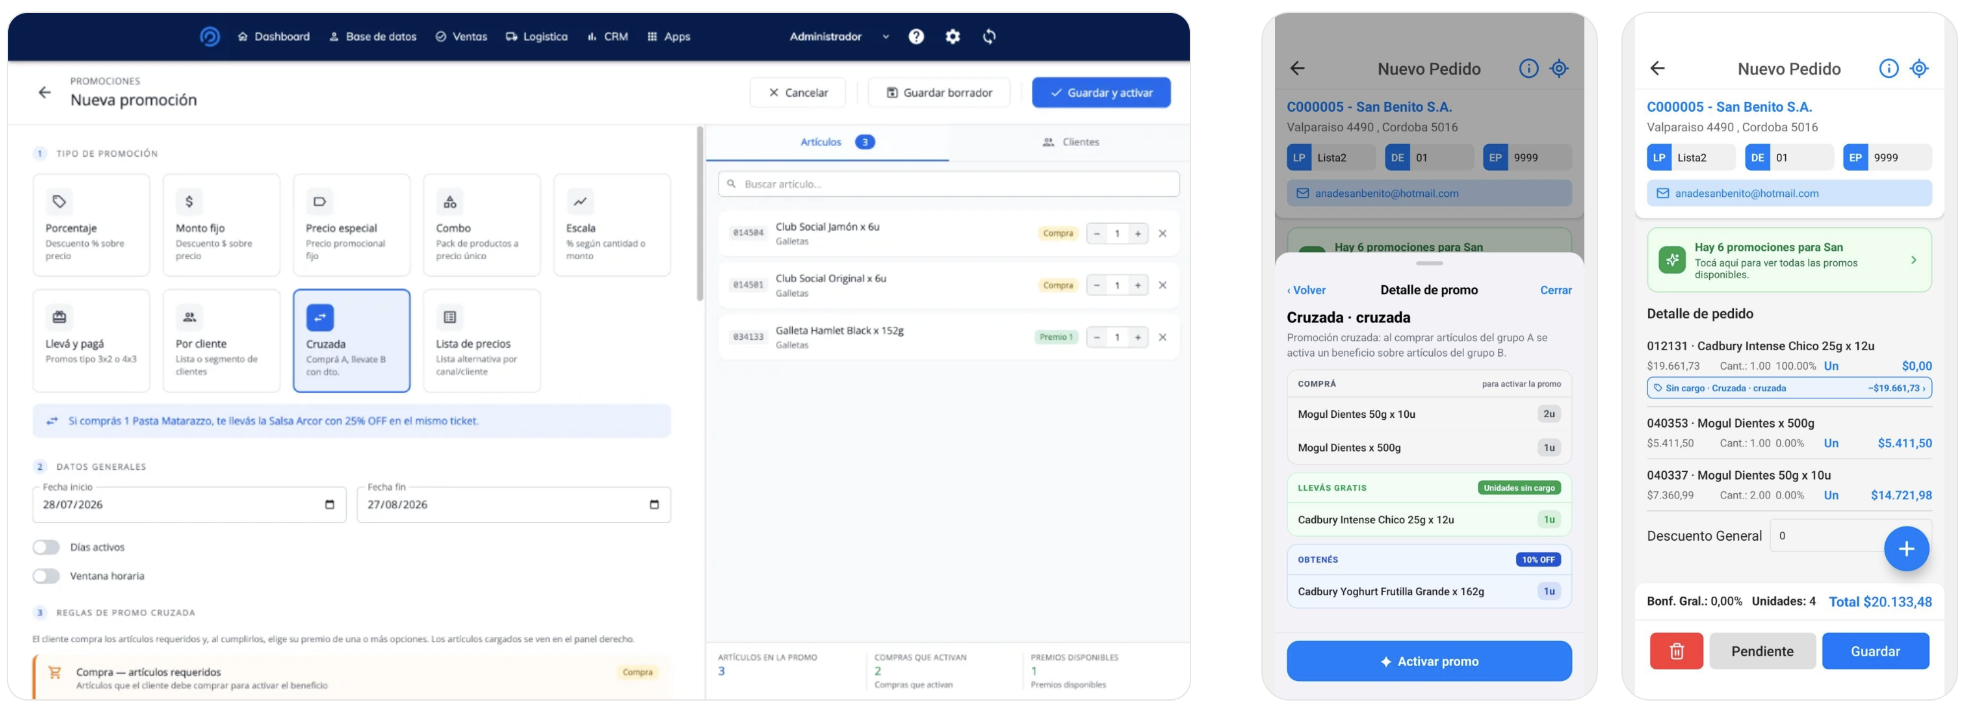1972x718 pixels.
Task: Click the Cancelar button
Action: tap(798, 93)
